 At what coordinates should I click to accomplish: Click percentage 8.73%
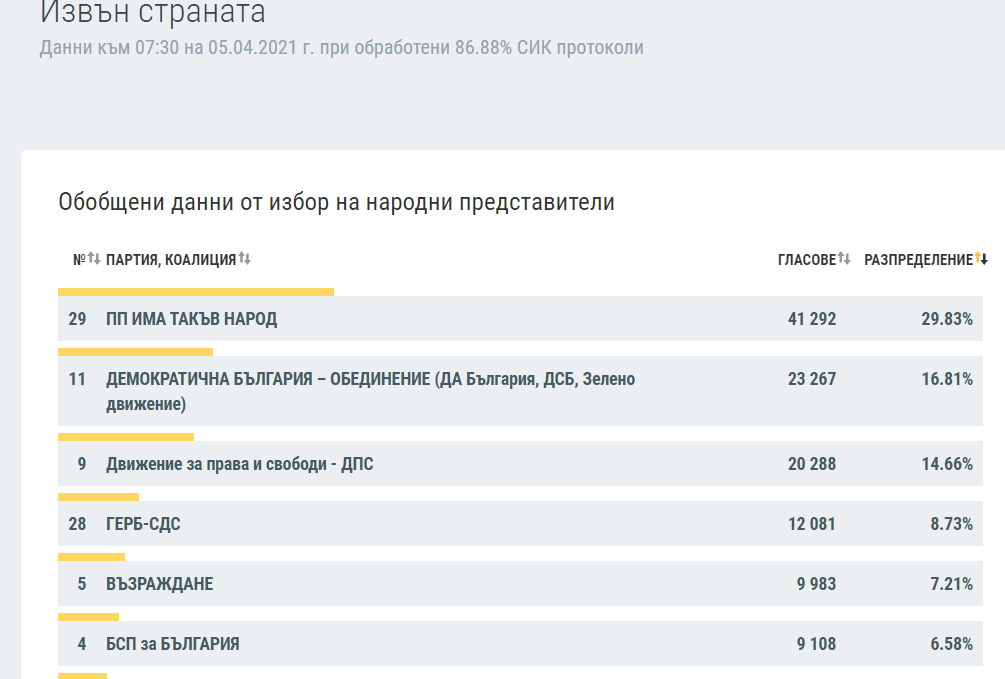point(952,524)
